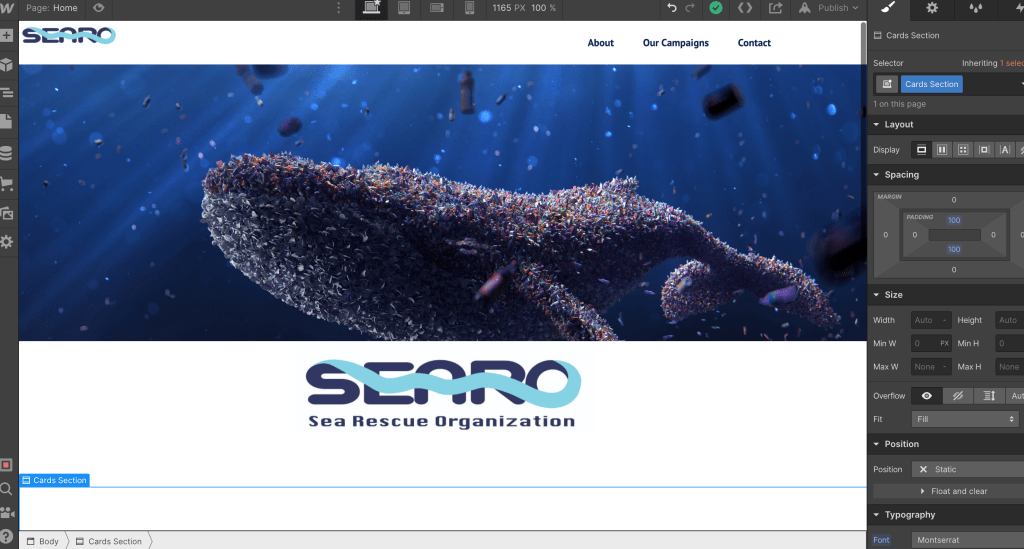This screenshot has width=1024, height=549.
Task: Open the Element Settings gear tab
Action: (932, 9)
